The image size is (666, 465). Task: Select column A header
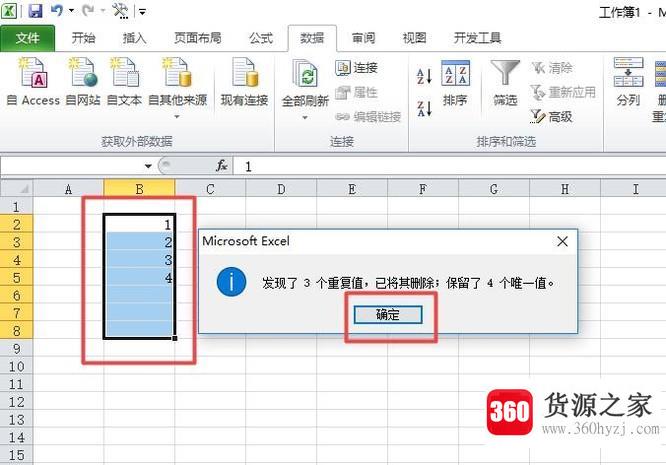[68, 189]
